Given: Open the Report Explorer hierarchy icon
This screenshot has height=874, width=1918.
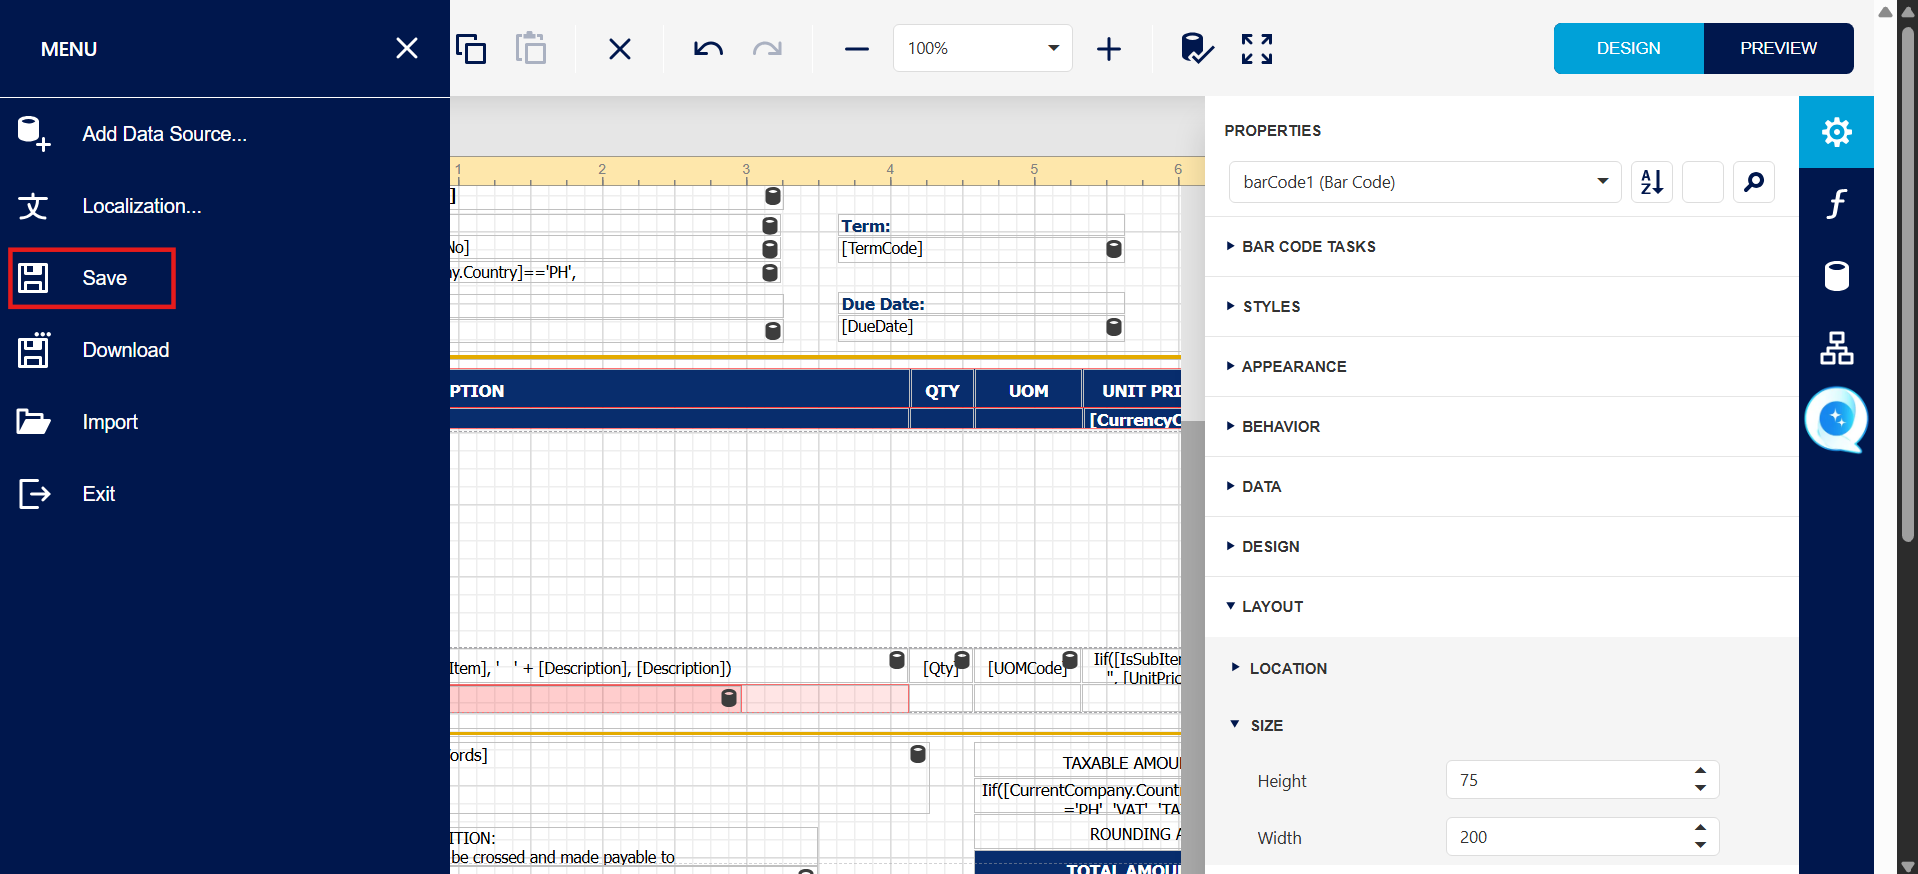Looking at the screenshot, I should (x=1836, y=348).
